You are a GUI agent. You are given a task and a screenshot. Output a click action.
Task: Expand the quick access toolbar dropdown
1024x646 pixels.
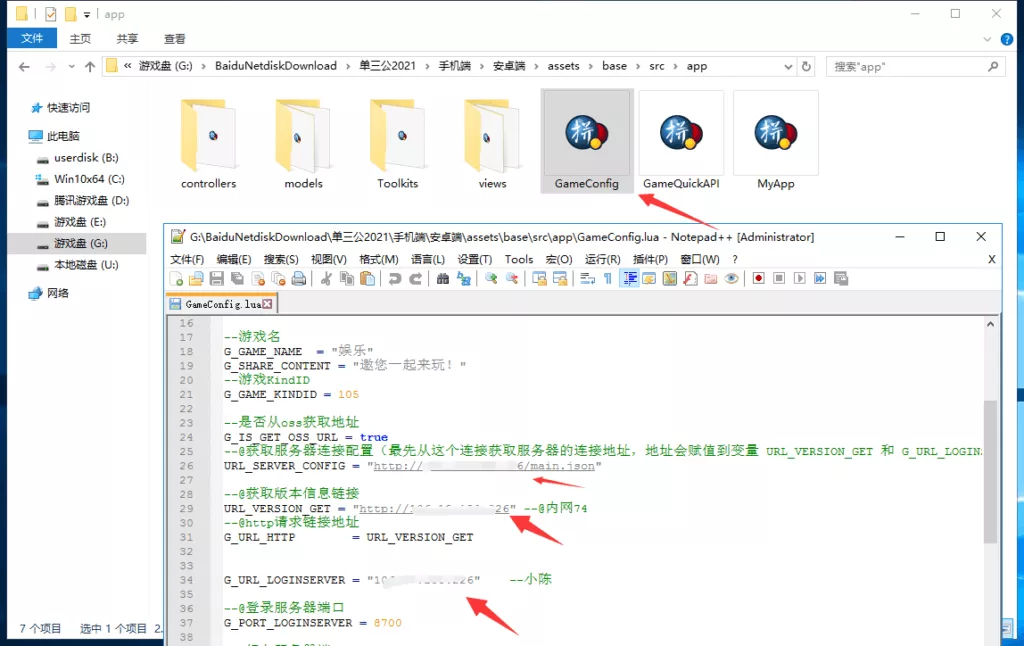coord(86,15)
